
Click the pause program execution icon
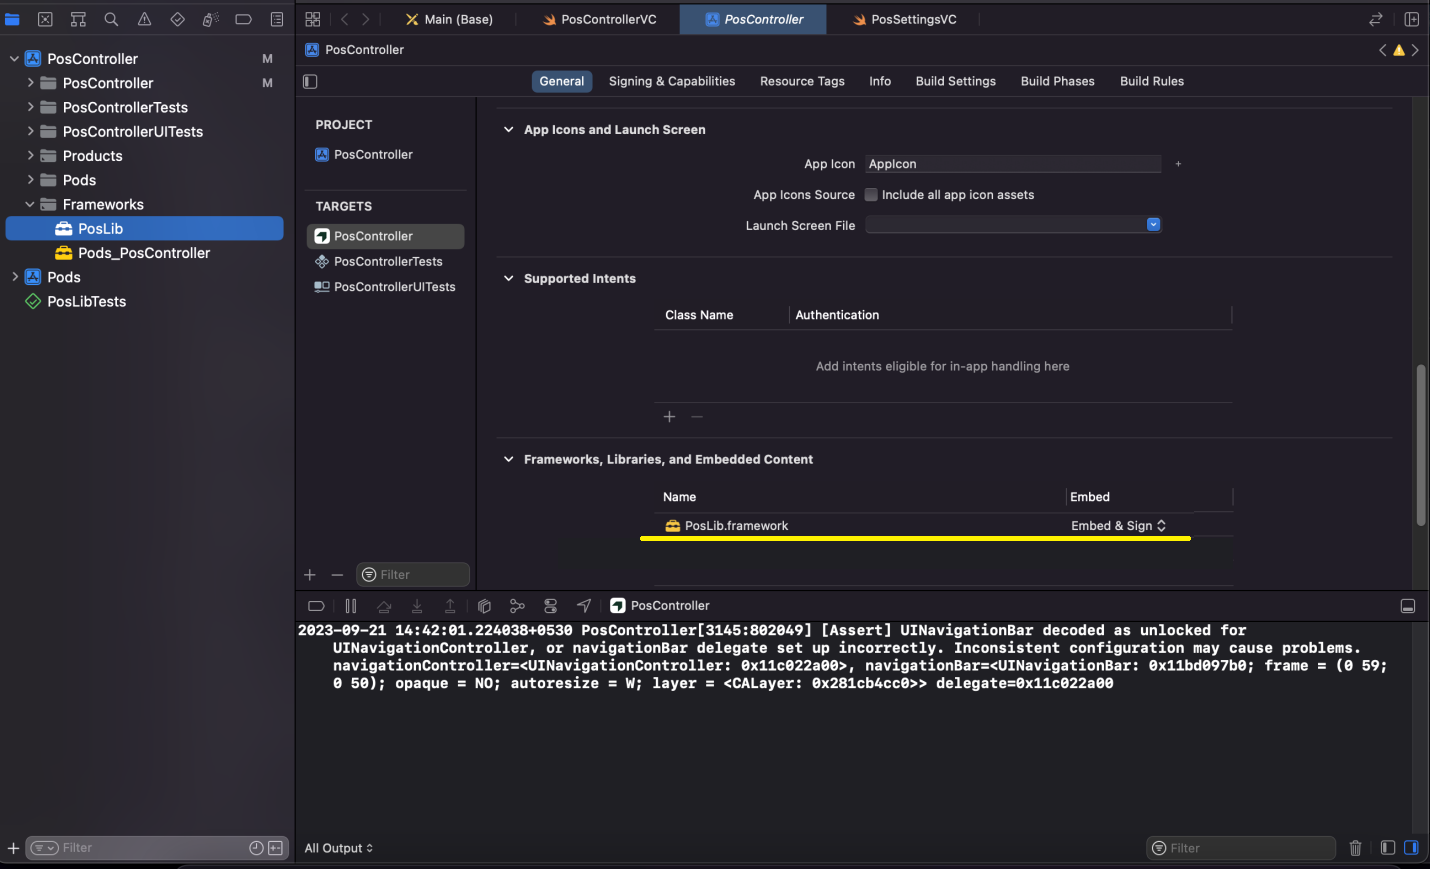350,606
